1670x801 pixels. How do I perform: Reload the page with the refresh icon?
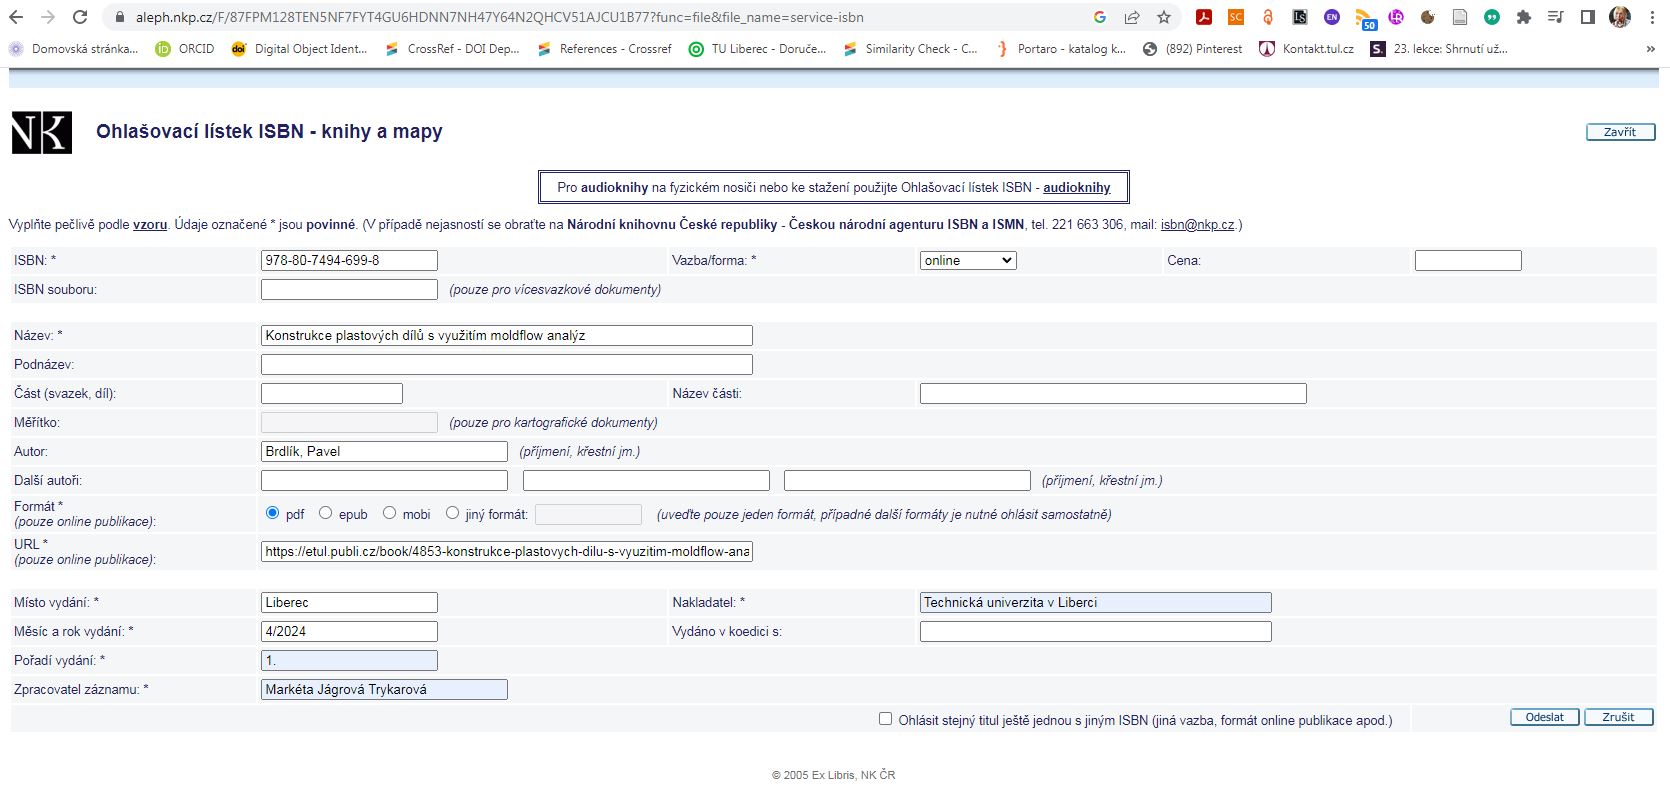pyautogui.click(x=80, y=17)
